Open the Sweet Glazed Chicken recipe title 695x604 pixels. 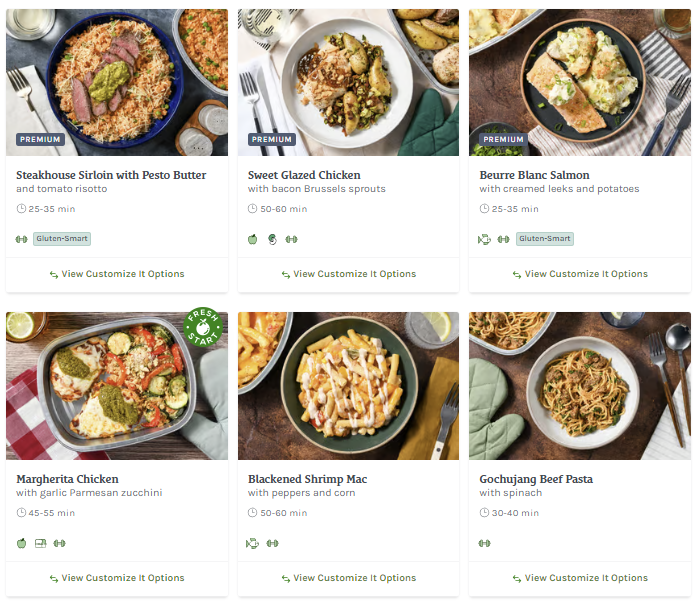tap(304, 175)
